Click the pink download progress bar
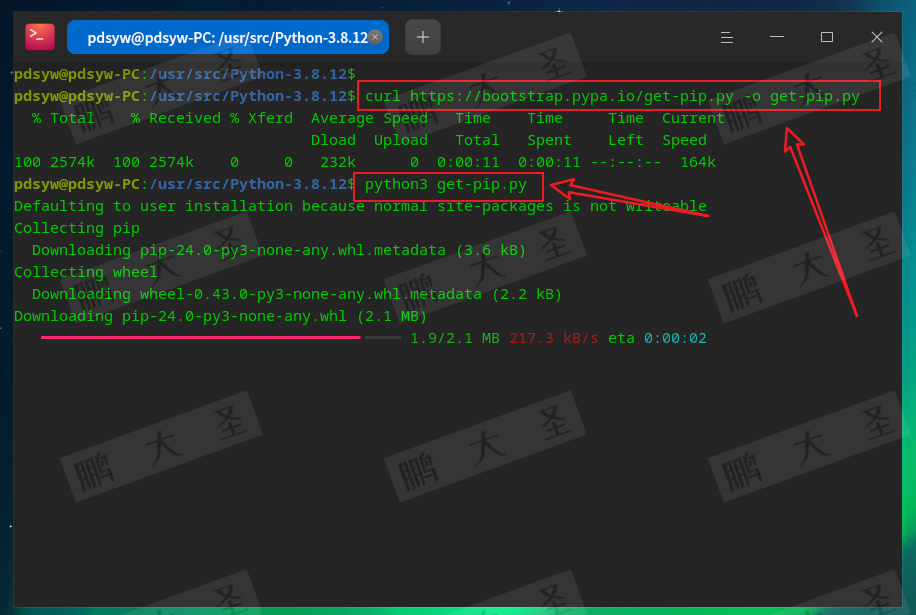The width and height of the screenshot is (916, 615). pos(200,338)
